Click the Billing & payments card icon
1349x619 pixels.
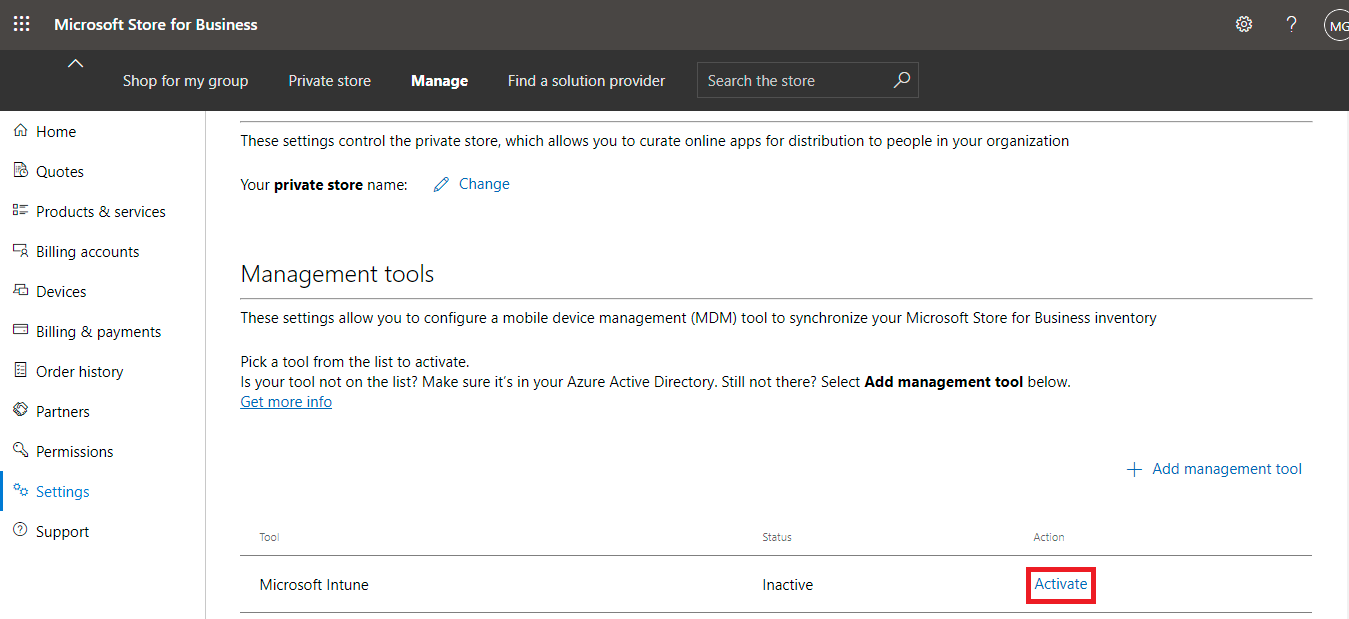pos(20,331)
